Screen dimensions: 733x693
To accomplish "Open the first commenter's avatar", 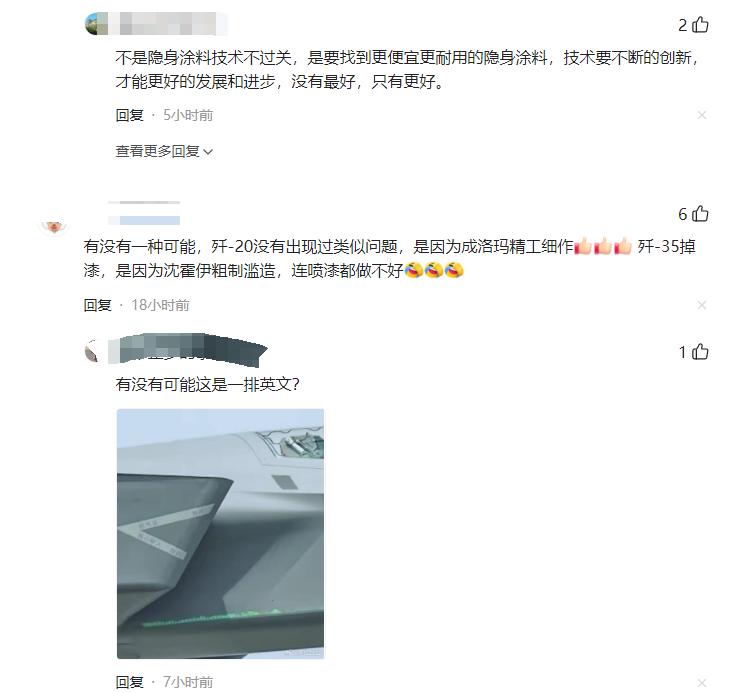I will coord(95,23).
